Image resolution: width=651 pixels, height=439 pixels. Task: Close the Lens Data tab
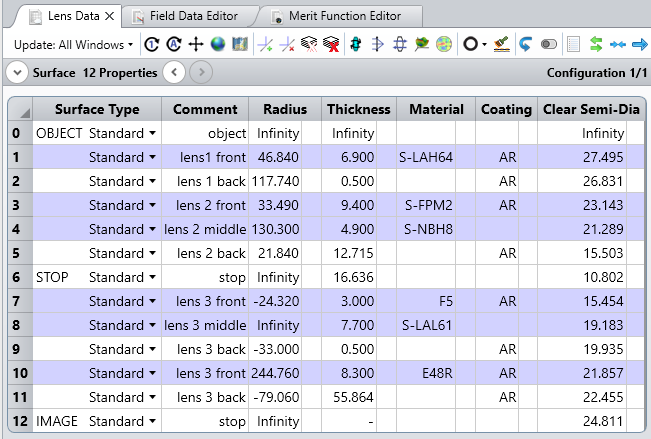pyautogui.click(x=109, y=16)
